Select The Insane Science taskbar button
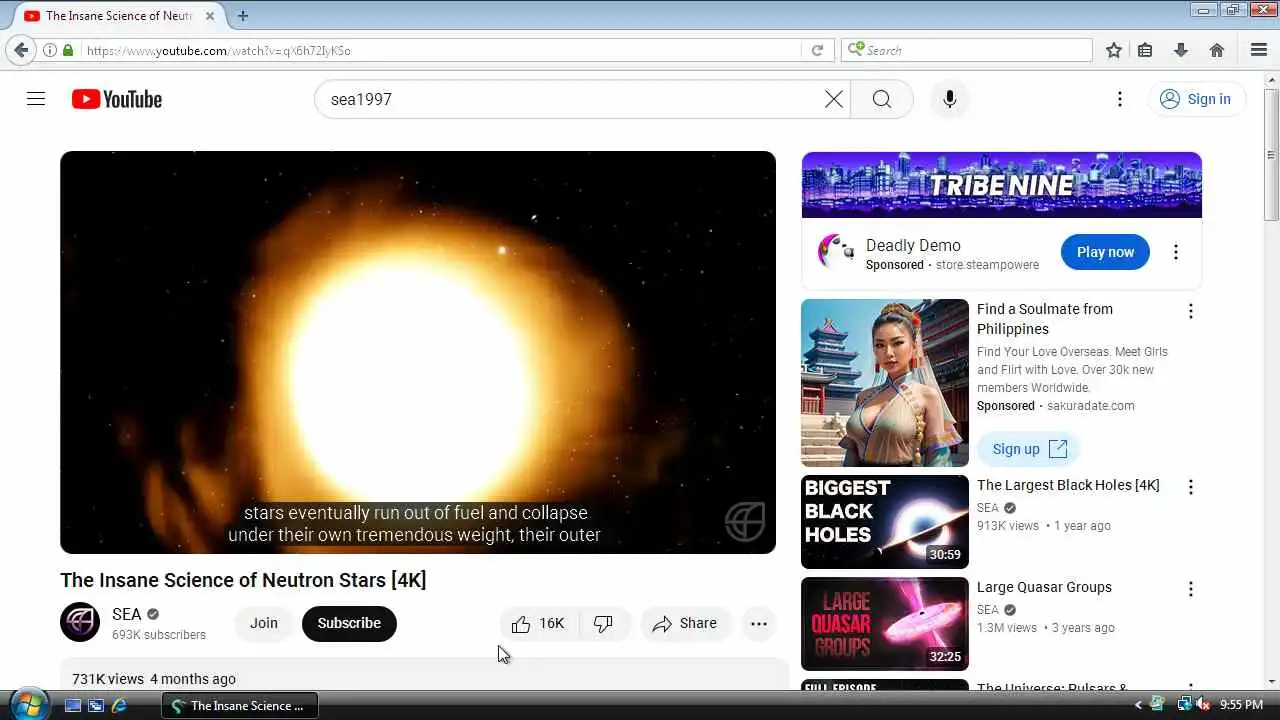This screenshot has width=1280, height=720. [240, 705]
